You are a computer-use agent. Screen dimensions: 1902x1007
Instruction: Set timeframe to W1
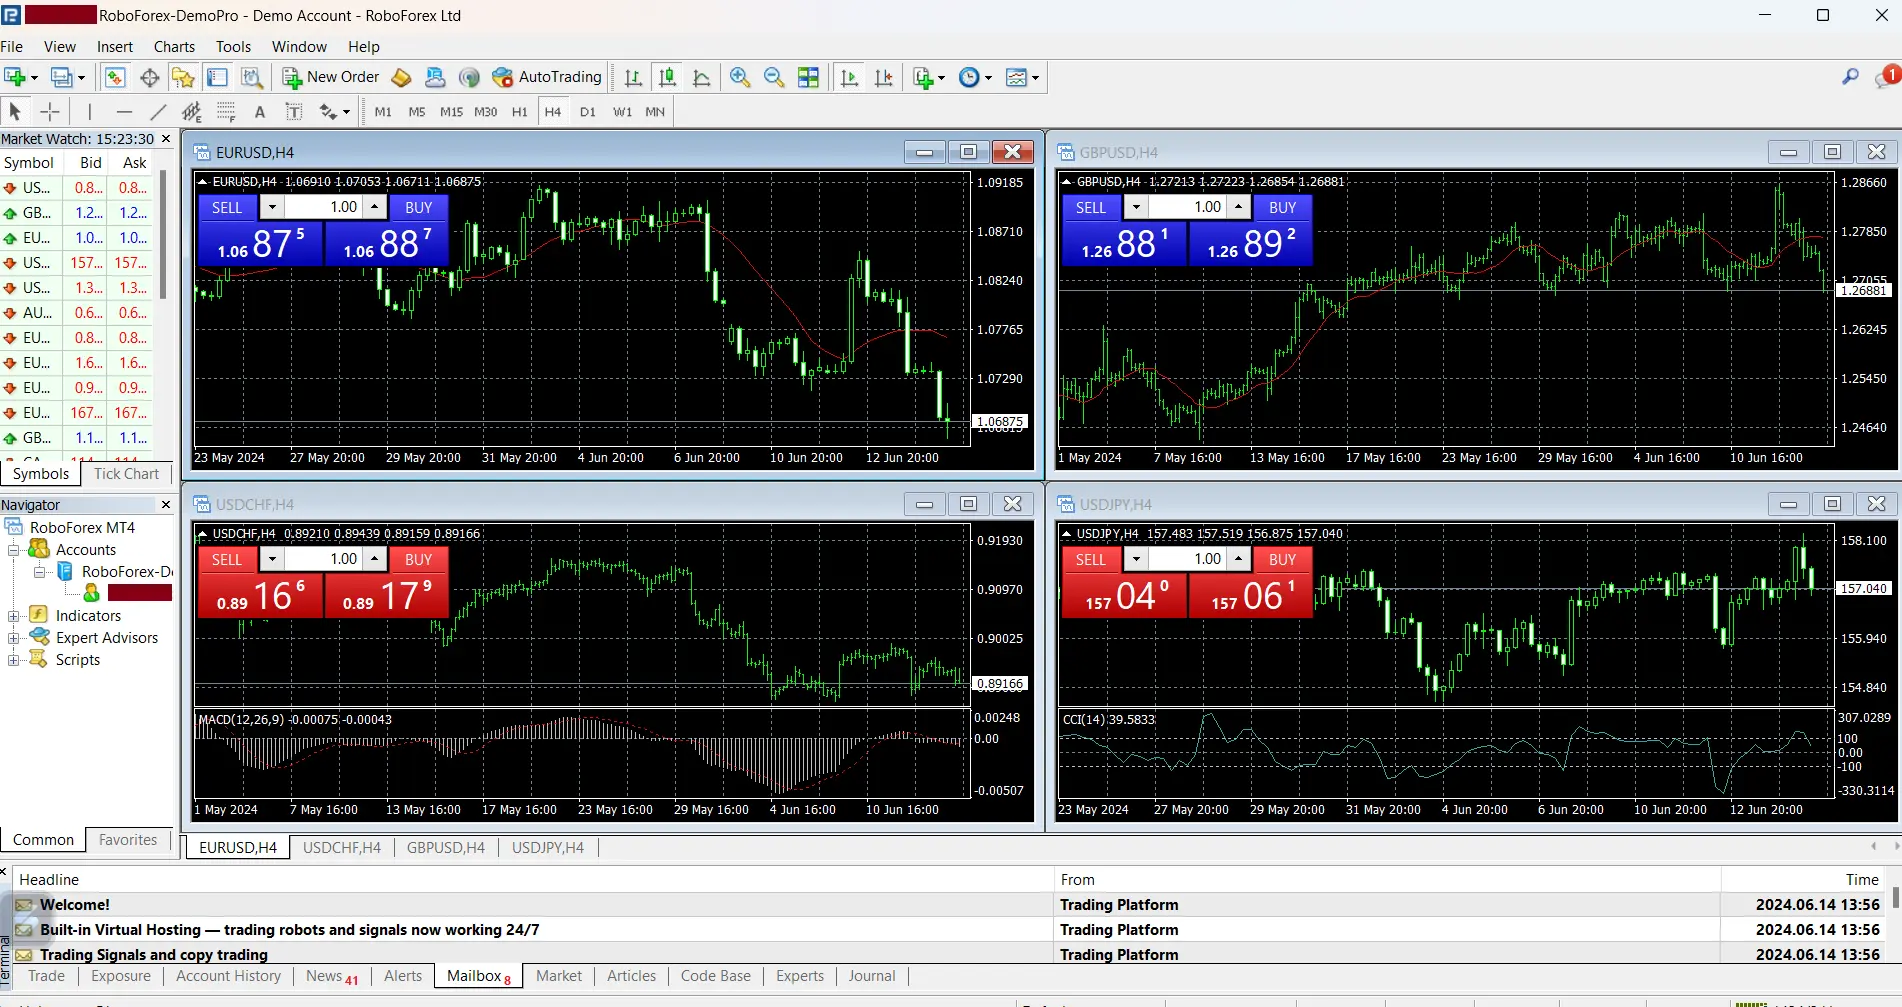pos(622,112)
